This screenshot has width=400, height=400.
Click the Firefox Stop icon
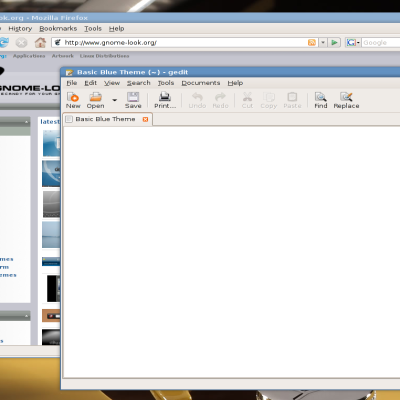21,43
